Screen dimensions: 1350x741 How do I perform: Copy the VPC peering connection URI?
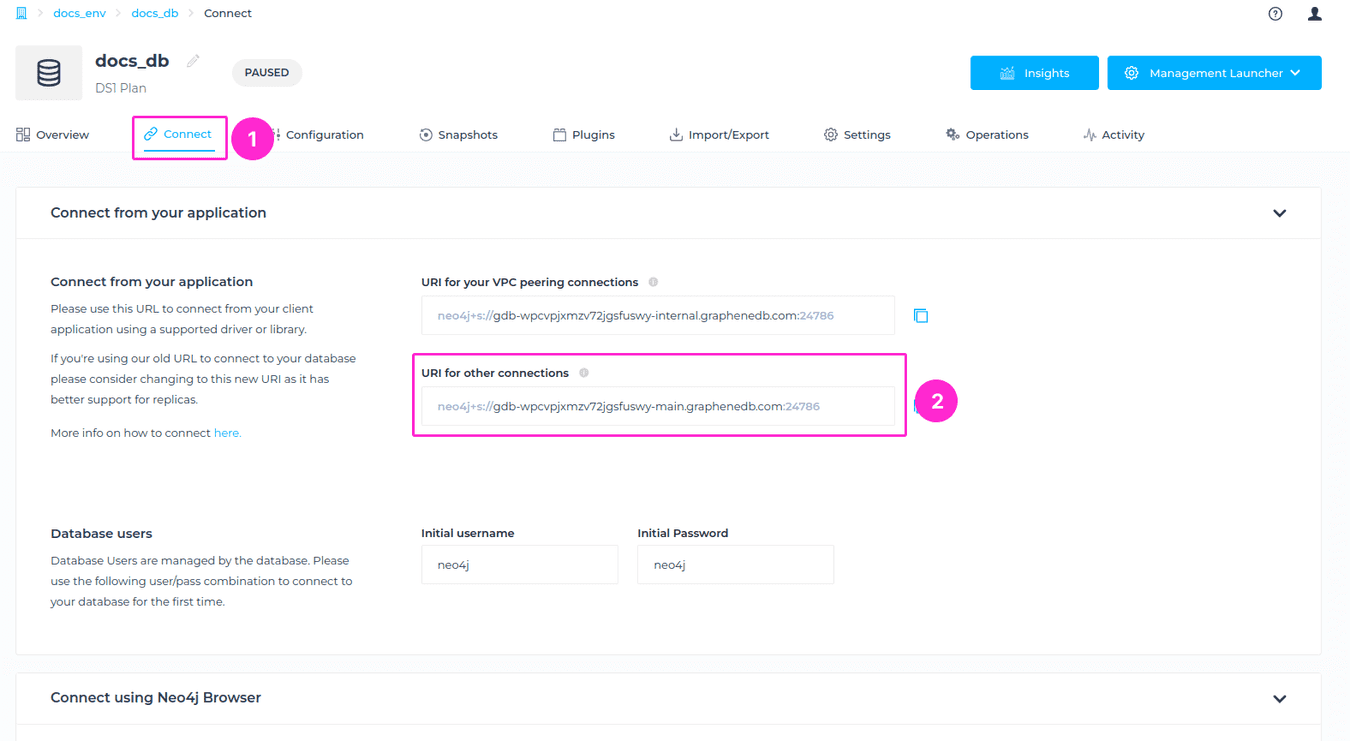[921, 316]
